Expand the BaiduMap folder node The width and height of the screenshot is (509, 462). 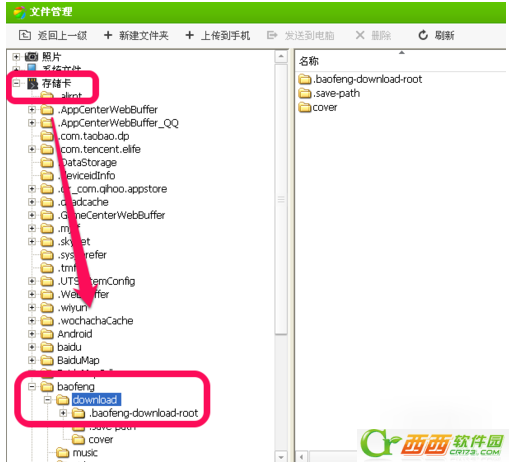coord(32,360)
